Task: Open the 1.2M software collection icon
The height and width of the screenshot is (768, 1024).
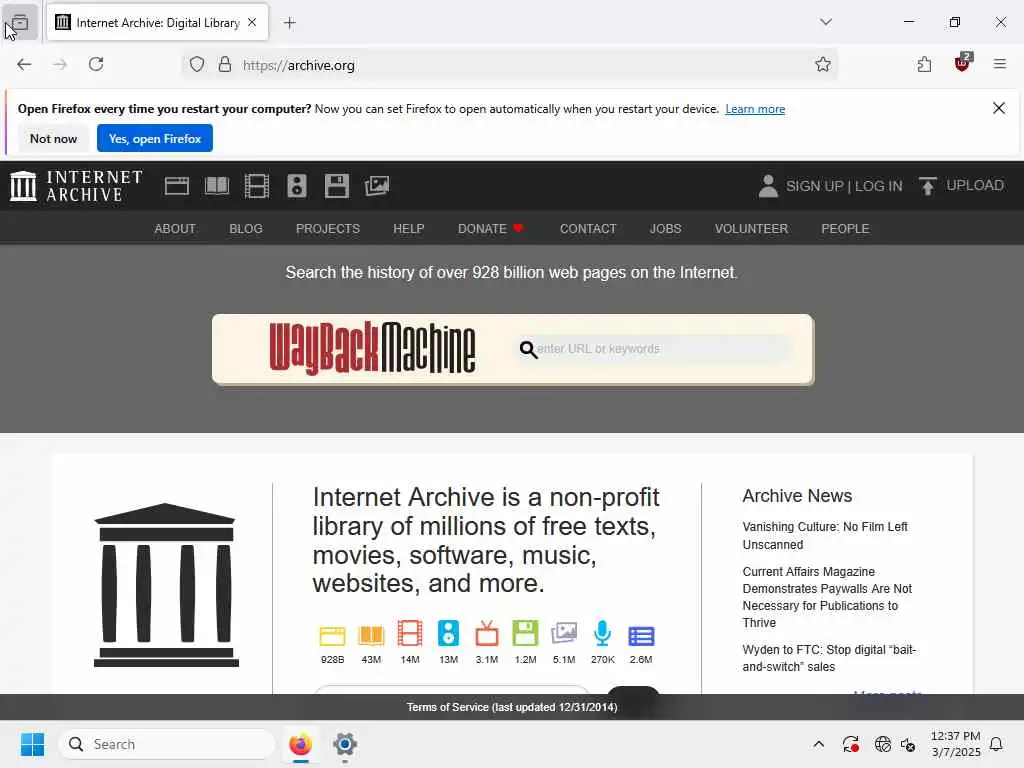Action: 525,633
